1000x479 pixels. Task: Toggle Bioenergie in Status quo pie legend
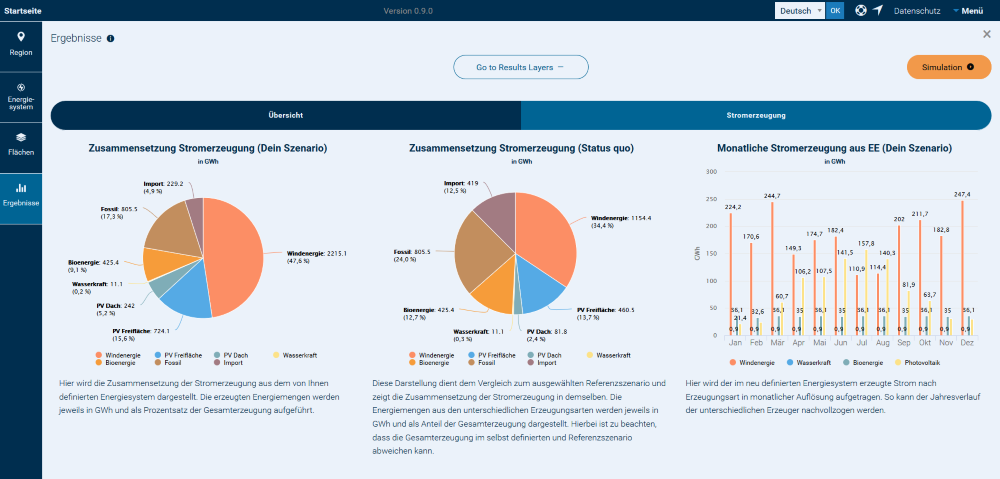(x=431, y=363)
